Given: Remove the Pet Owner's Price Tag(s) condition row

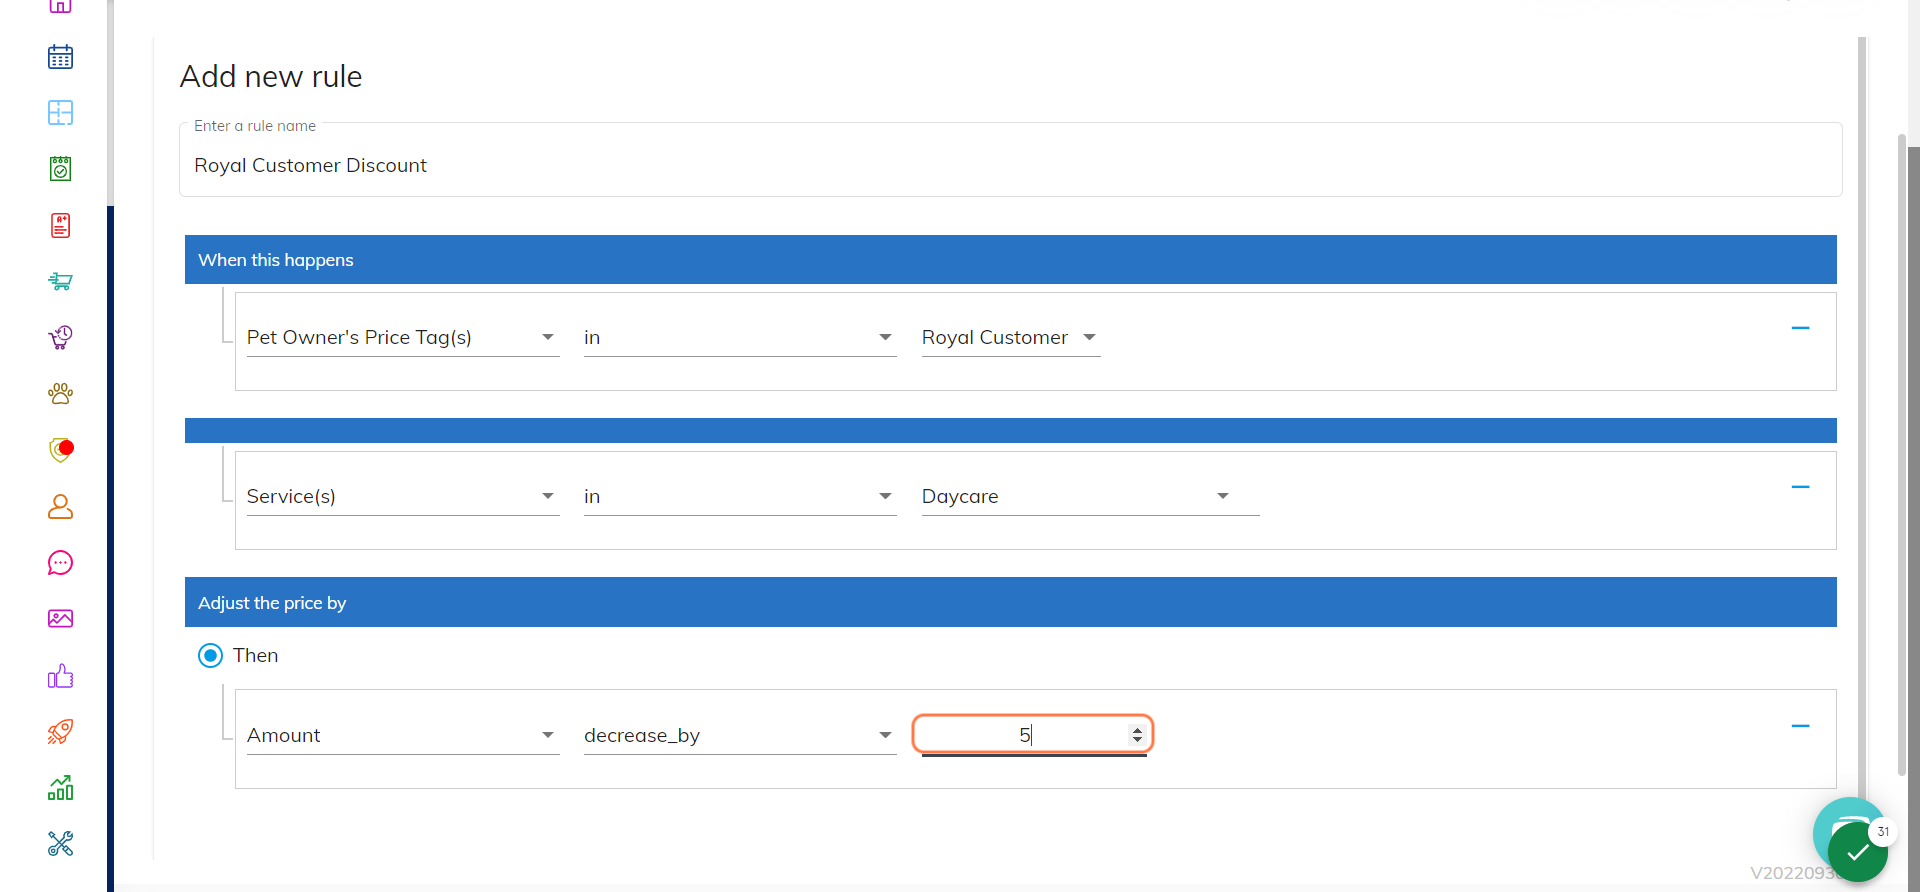Looking at the screenshot, I should pos(1800,328).
